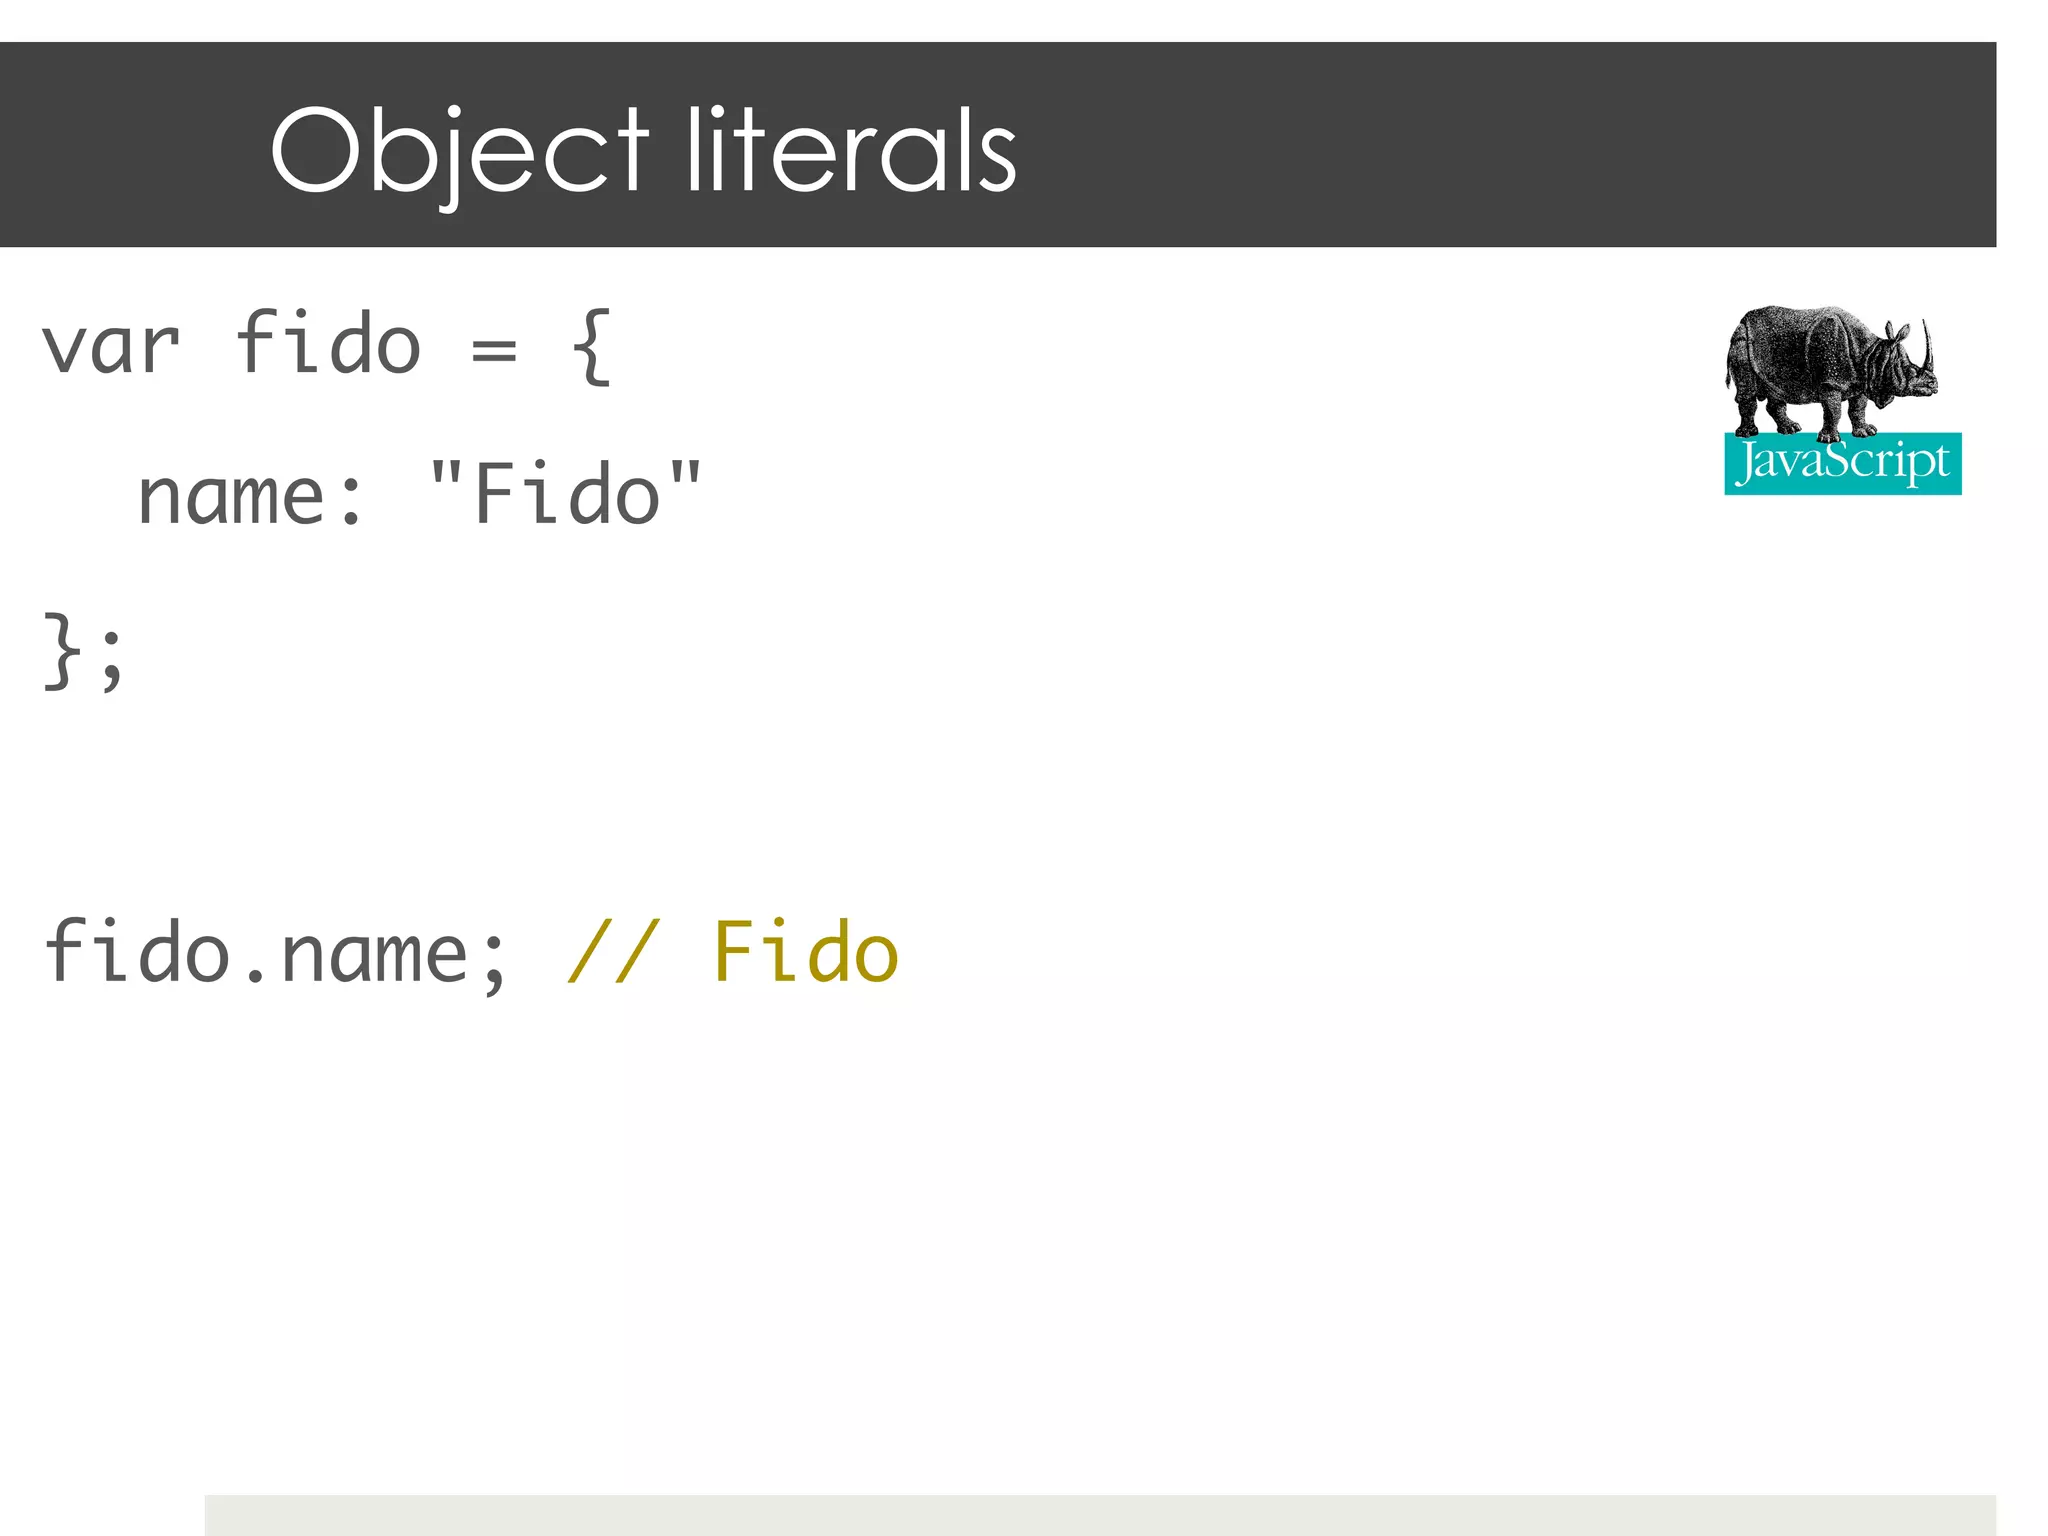
Task: Click the semicolon after the closing brace
Action: coord(112,660)
